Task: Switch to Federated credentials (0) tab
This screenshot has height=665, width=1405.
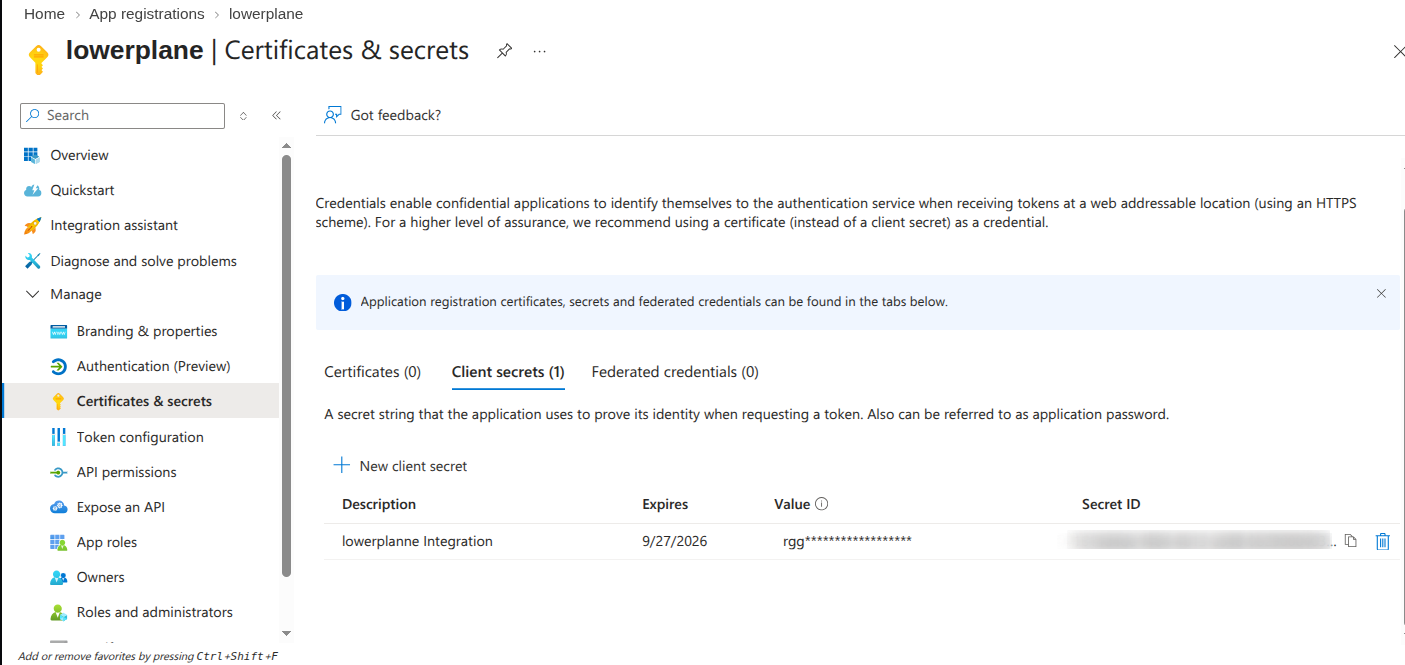Action: (675, 372)
